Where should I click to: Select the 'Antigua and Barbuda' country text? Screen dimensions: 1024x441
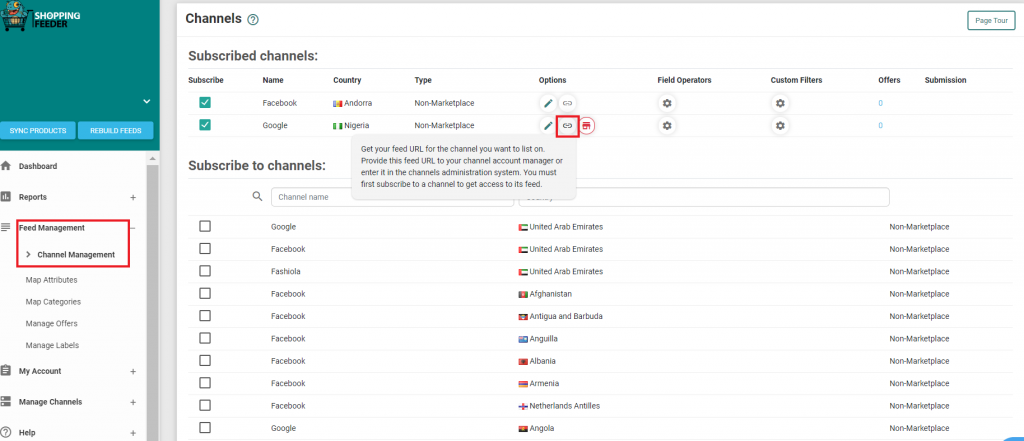tap(566, 316)
